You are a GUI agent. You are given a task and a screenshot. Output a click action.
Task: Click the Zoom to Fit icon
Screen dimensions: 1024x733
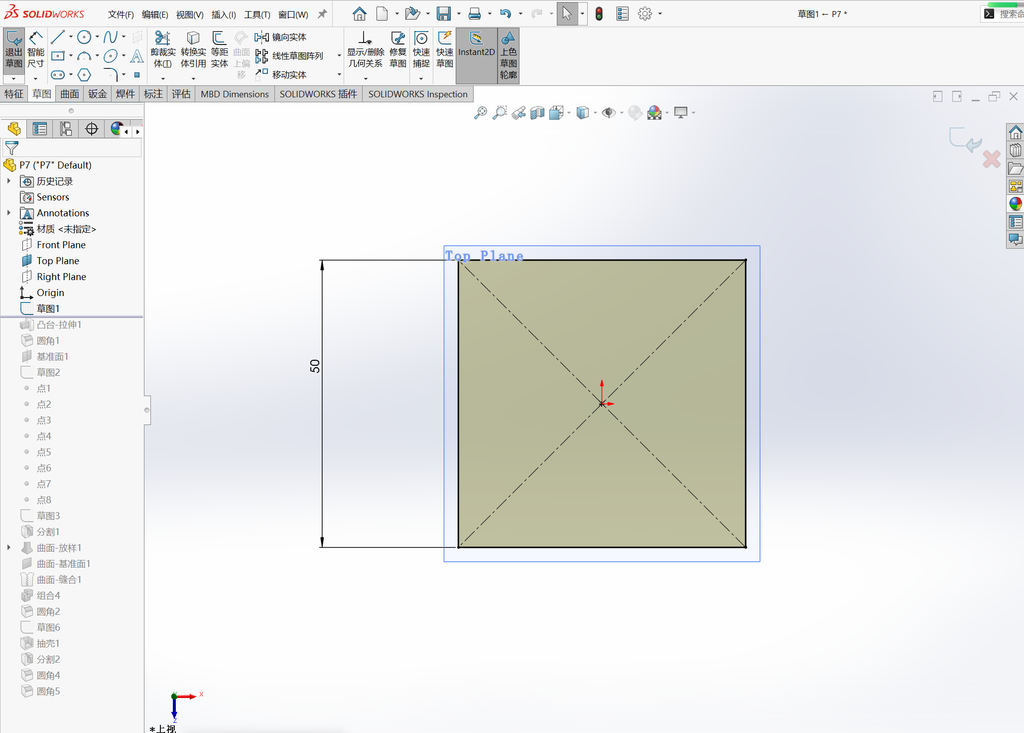click(x=480, y=113)
